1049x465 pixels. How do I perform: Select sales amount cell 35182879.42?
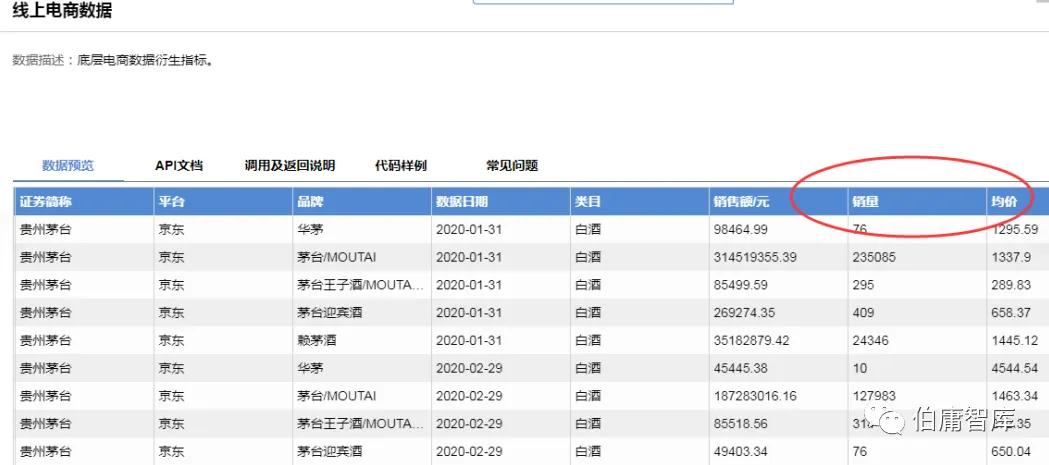[751, 341]
